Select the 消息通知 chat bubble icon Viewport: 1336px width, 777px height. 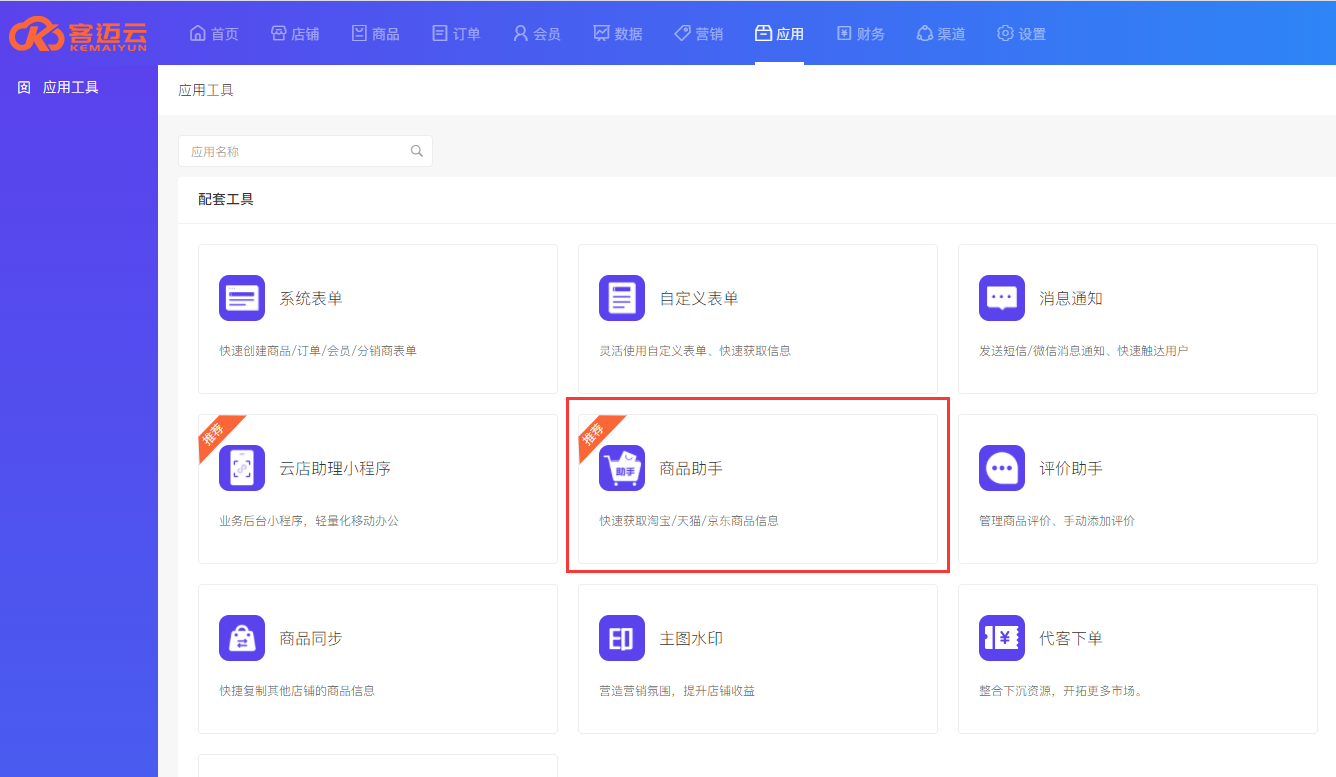1002,298
